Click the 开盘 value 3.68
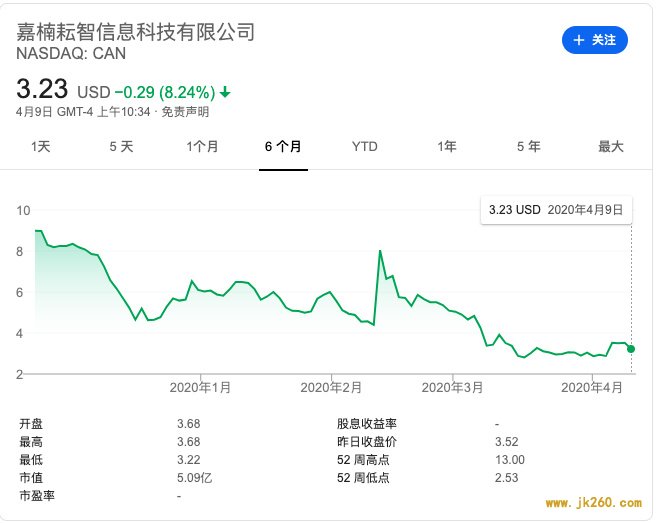 188,424
